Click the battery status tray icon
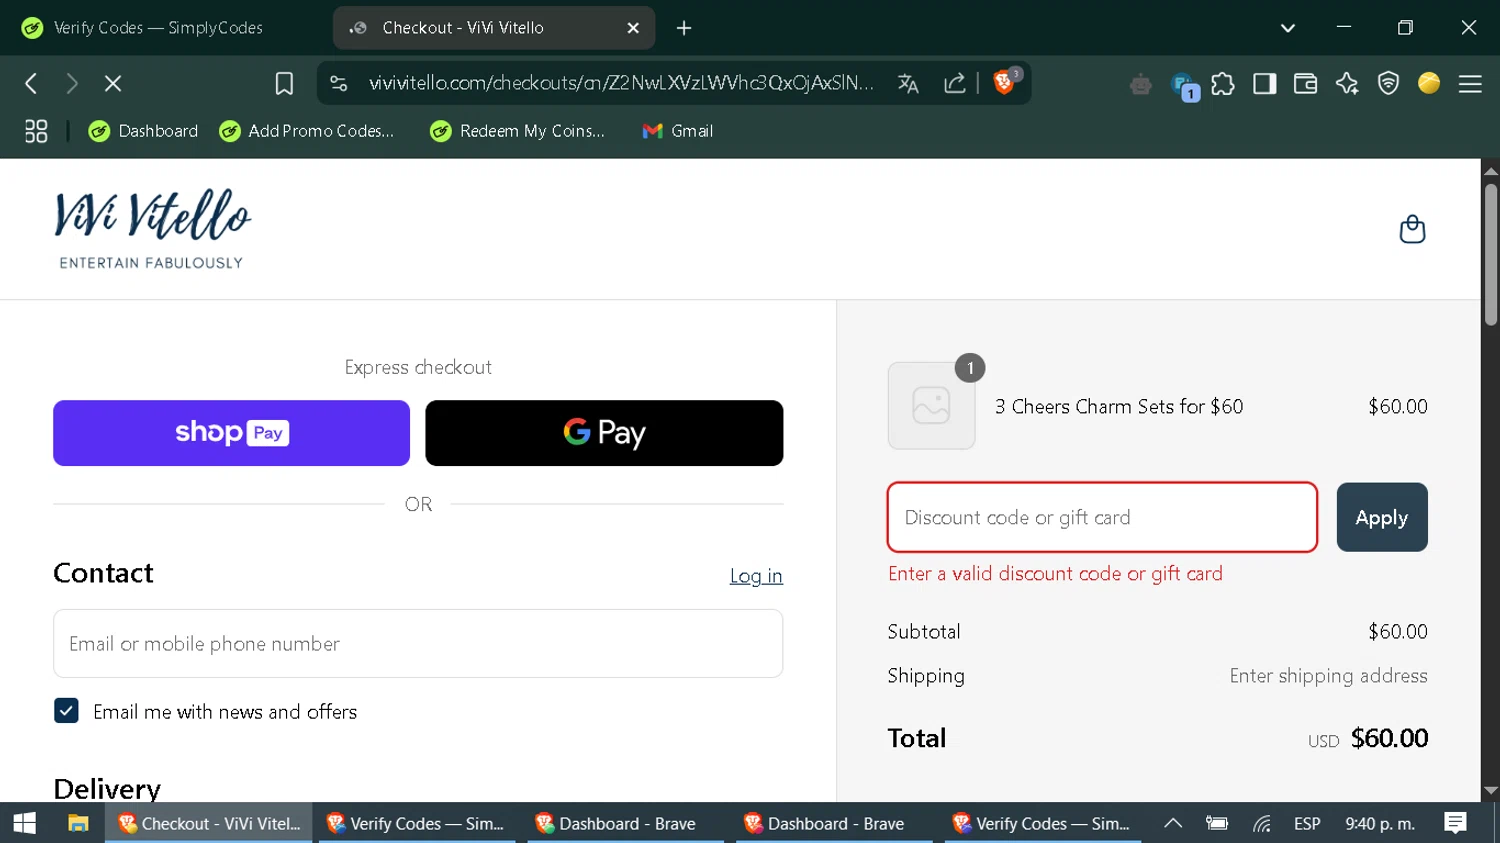Image resolution: width=1500 pixels, height=843 pixels. coord(1217,823)
